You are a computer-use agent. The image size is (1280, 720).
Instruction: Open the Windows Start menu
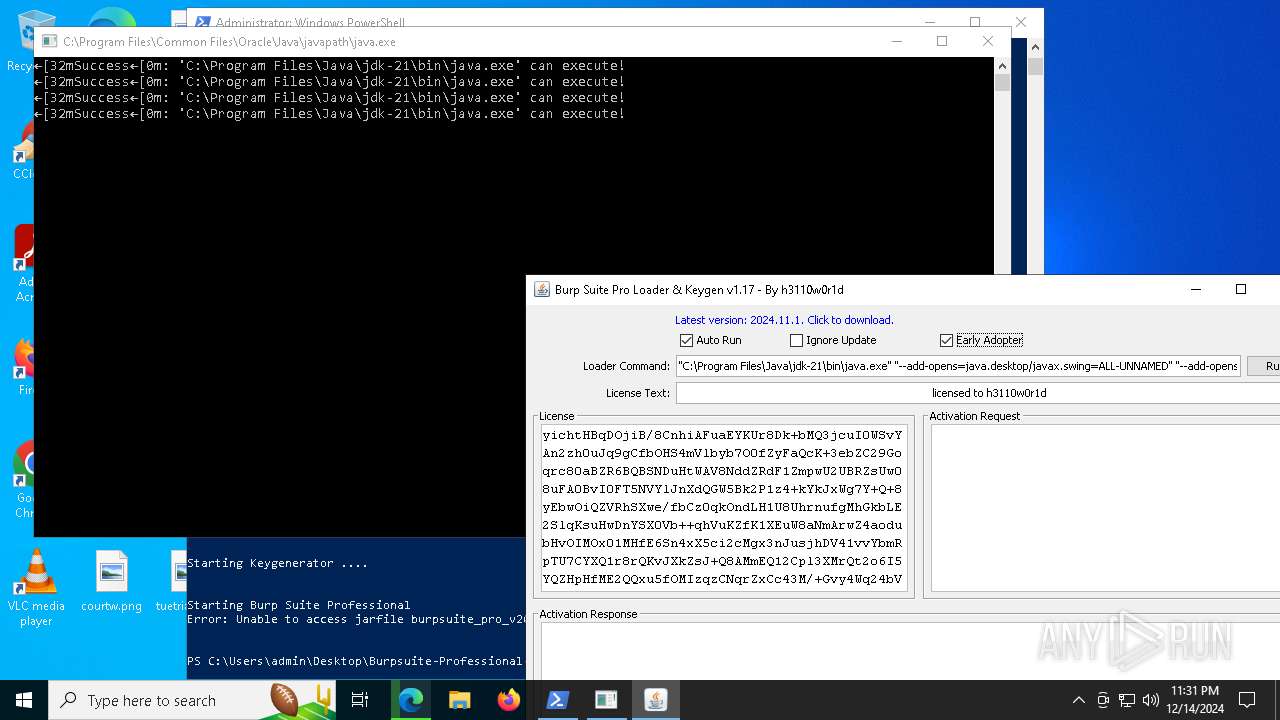pyautogui.click(x=24, y=700)
